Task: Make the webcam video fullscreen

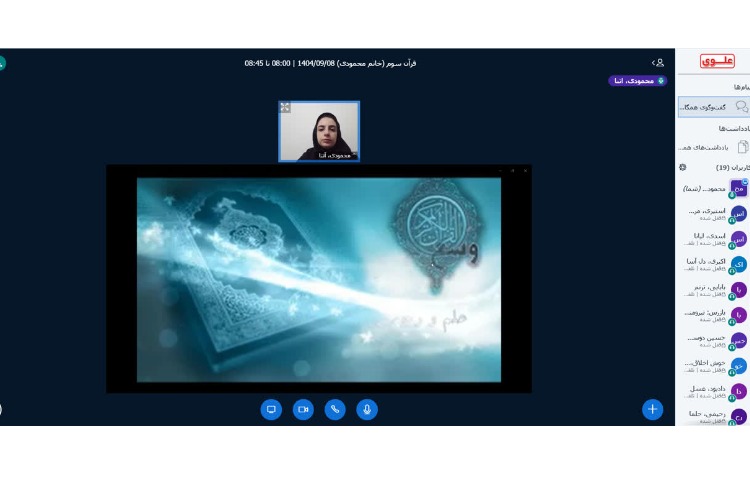Action: pyautogui.click(x=285, y=107)
